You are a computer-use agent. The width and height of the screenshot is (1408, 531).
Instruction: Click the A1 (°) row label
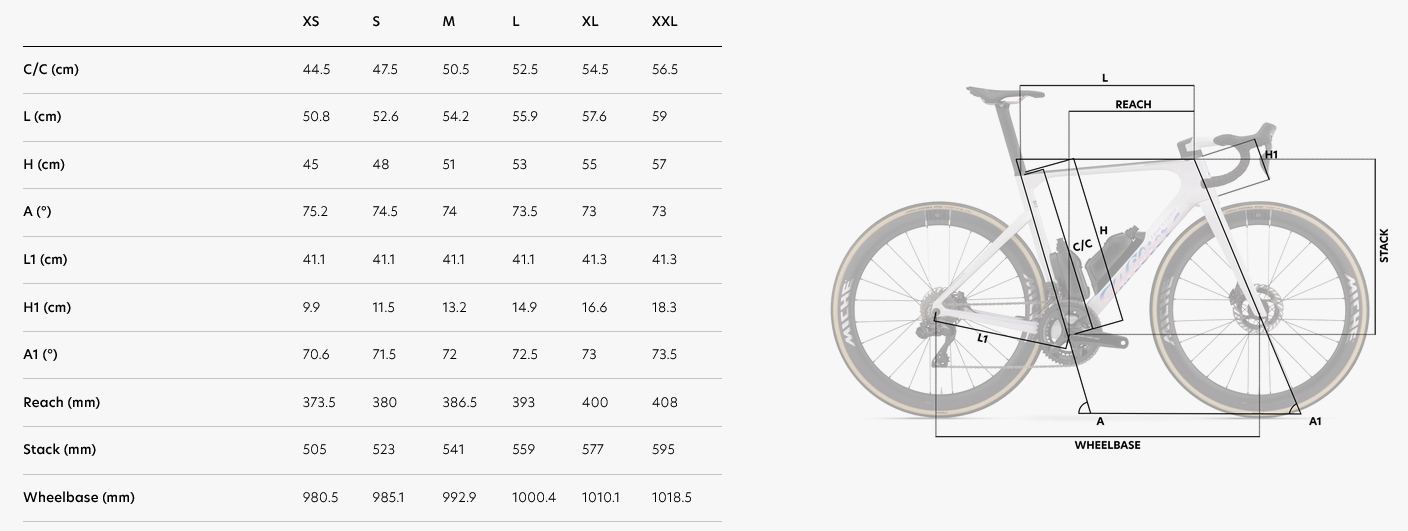[x=44, y=354]
